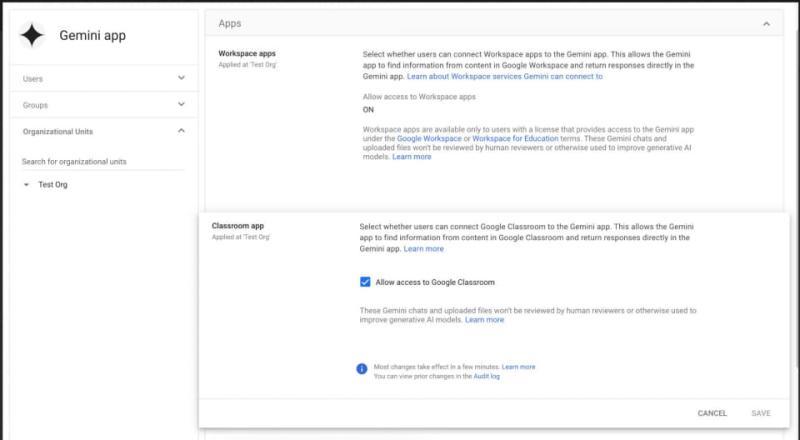This screenshot has width=800, height=440.
Task: Open the Google Workspace terms link
Action: (x=429, y=138)
